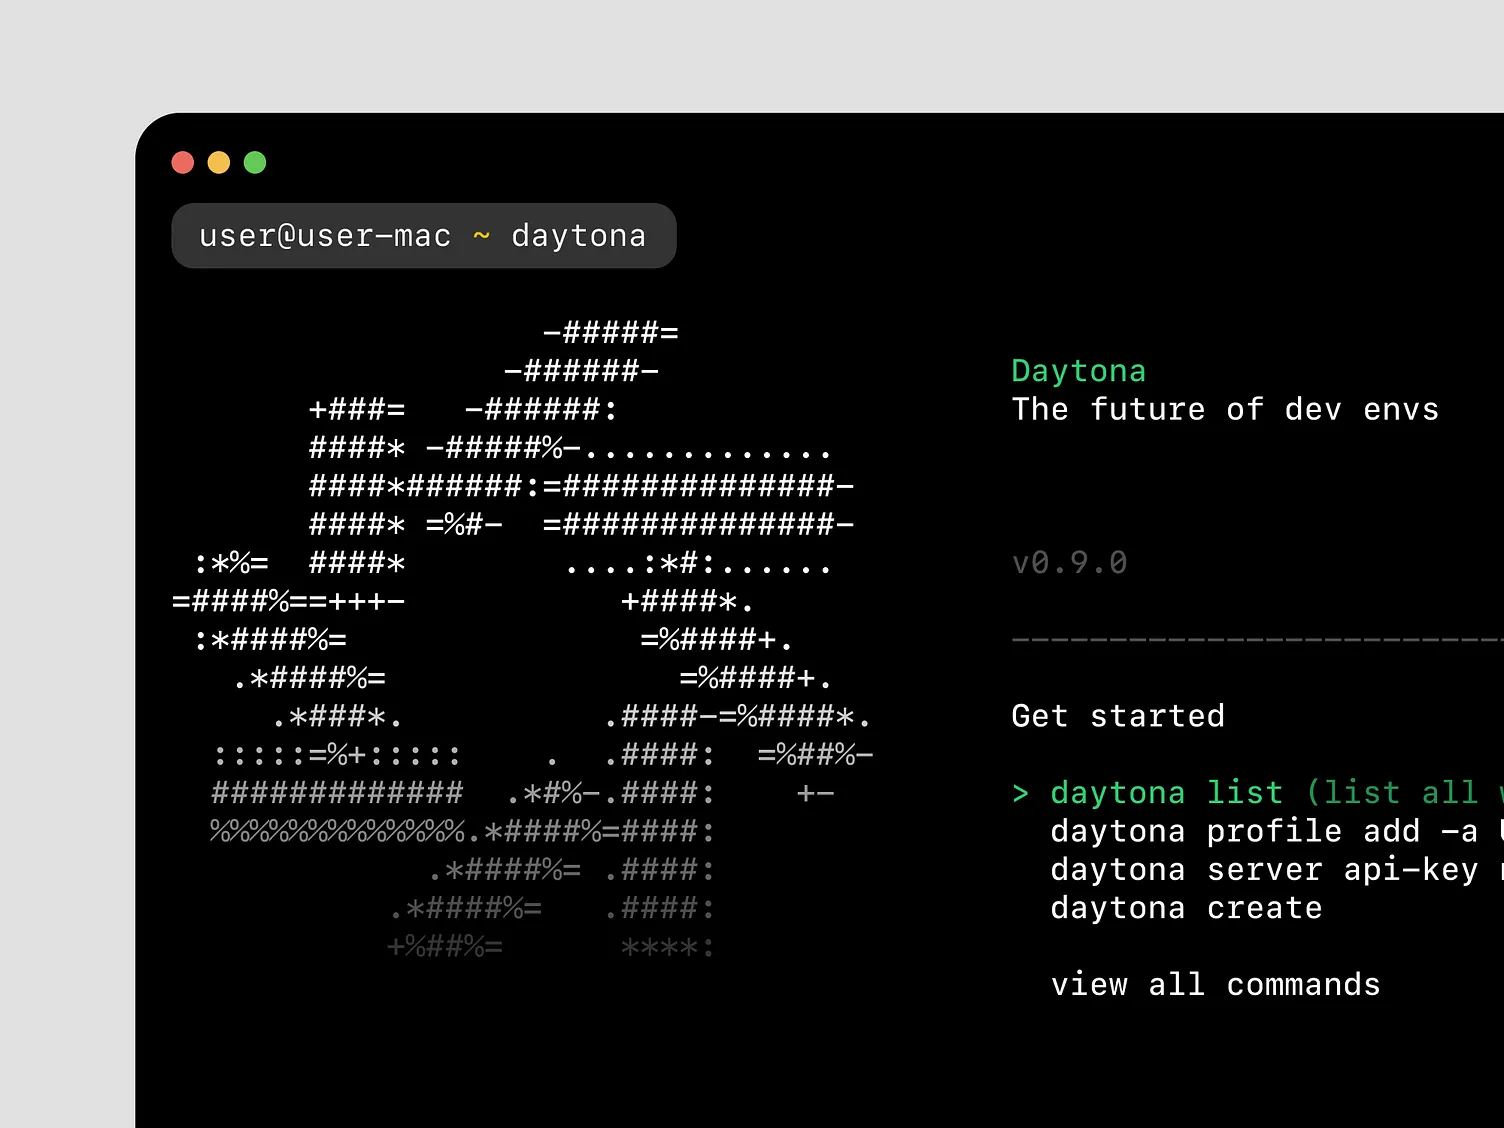Select the daytona server api-key entry
1504x1128 pixels.
click(x=1263, y=869)
